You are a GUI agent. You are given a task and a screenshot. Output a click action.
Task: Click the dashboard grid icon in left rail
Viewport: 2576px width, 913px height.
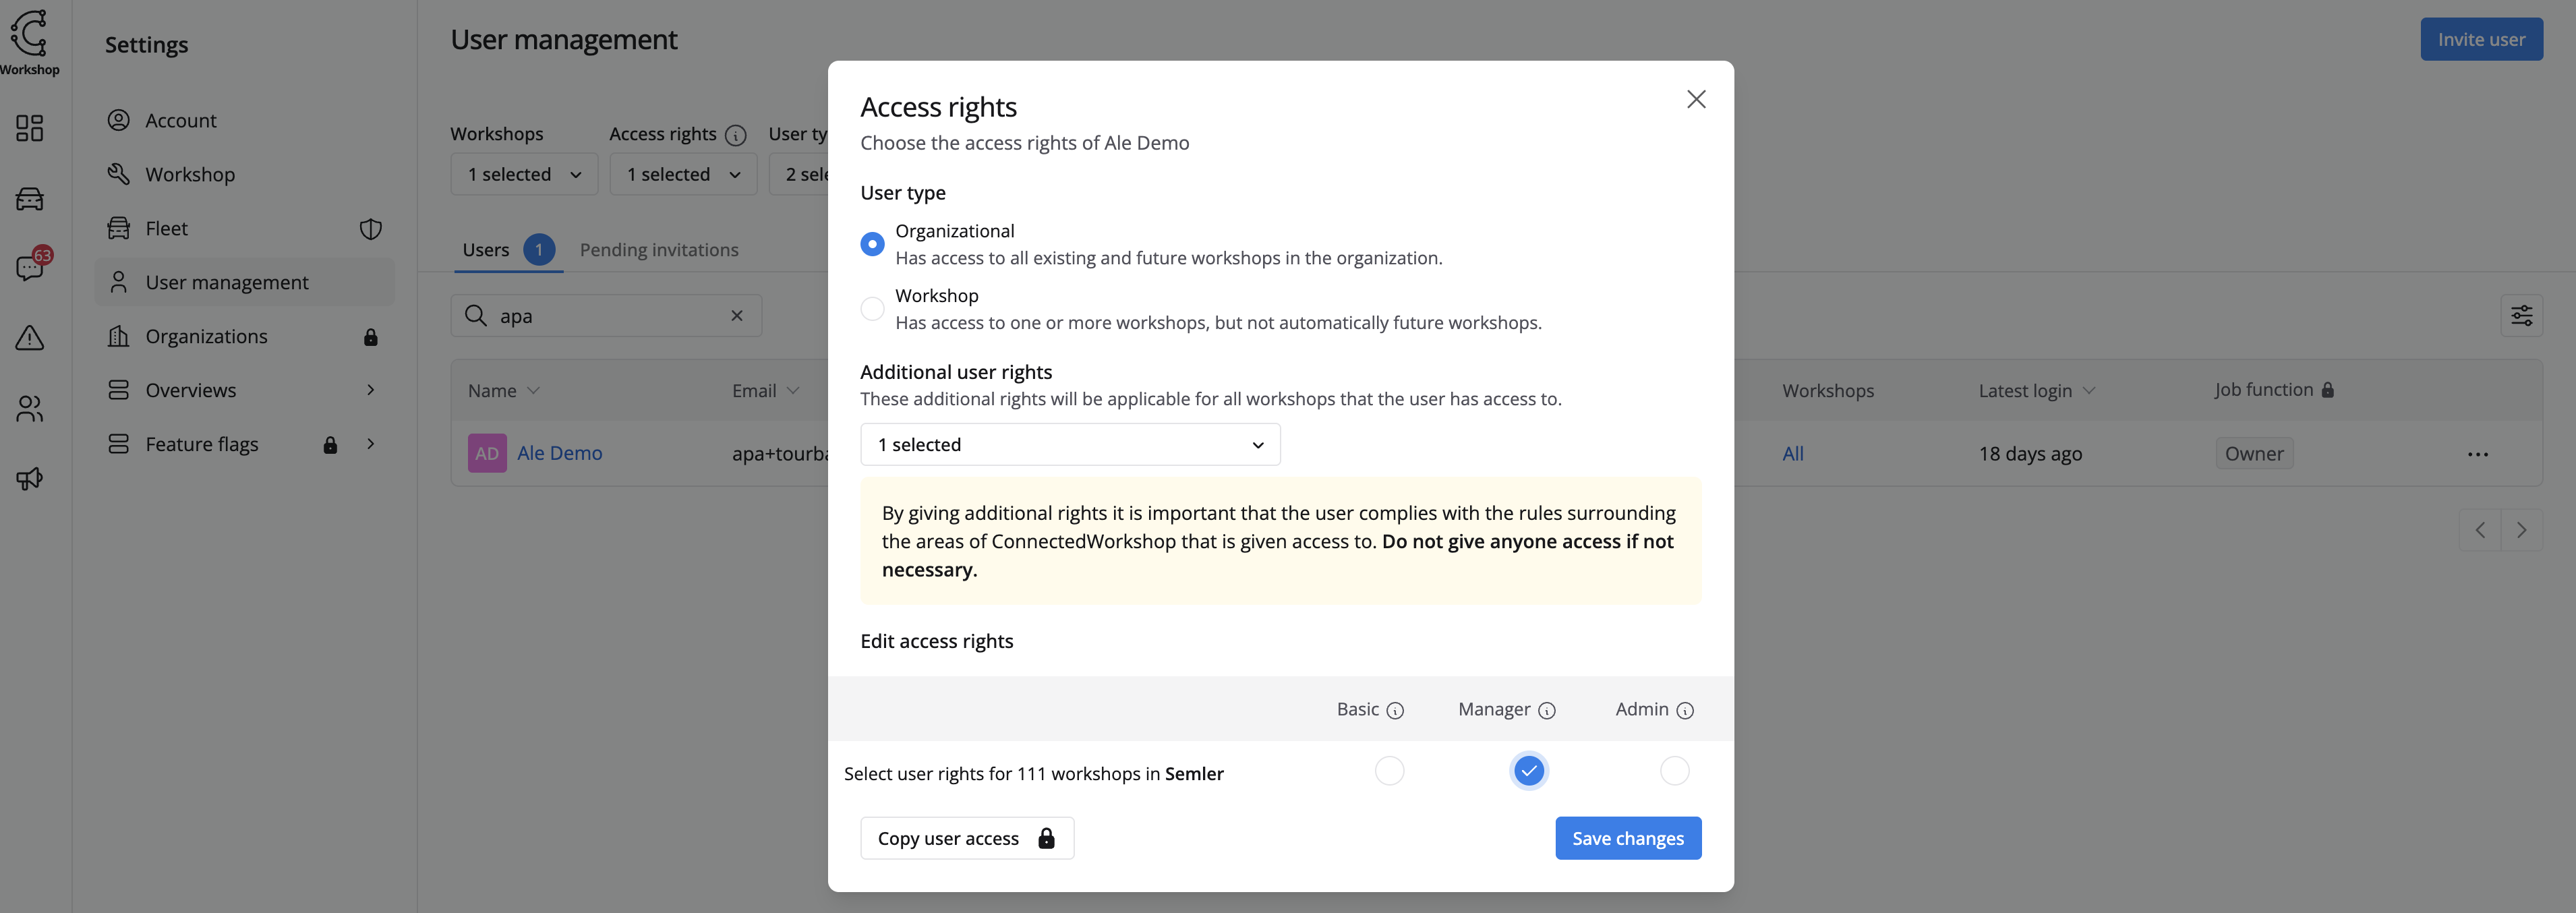29,128
